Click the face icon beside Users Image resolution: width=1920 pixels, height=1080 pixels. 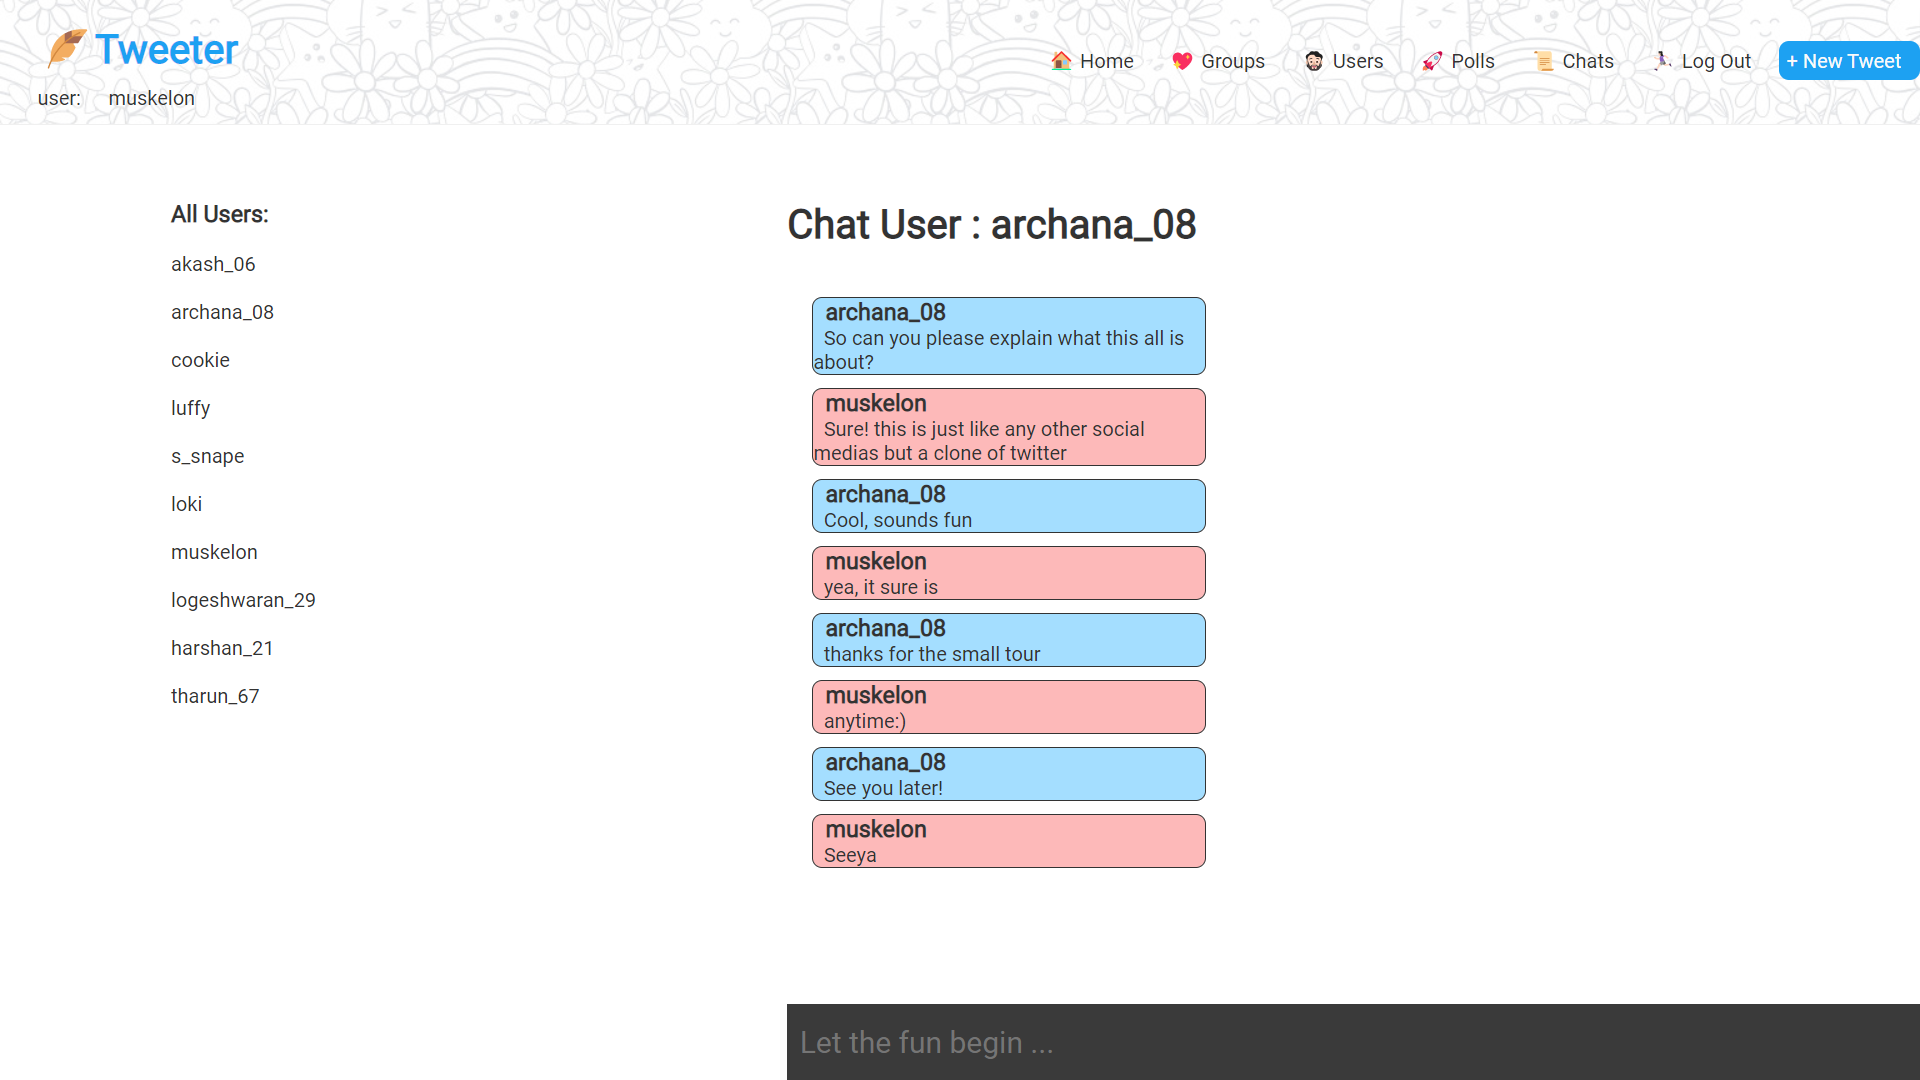point(1313,61)
